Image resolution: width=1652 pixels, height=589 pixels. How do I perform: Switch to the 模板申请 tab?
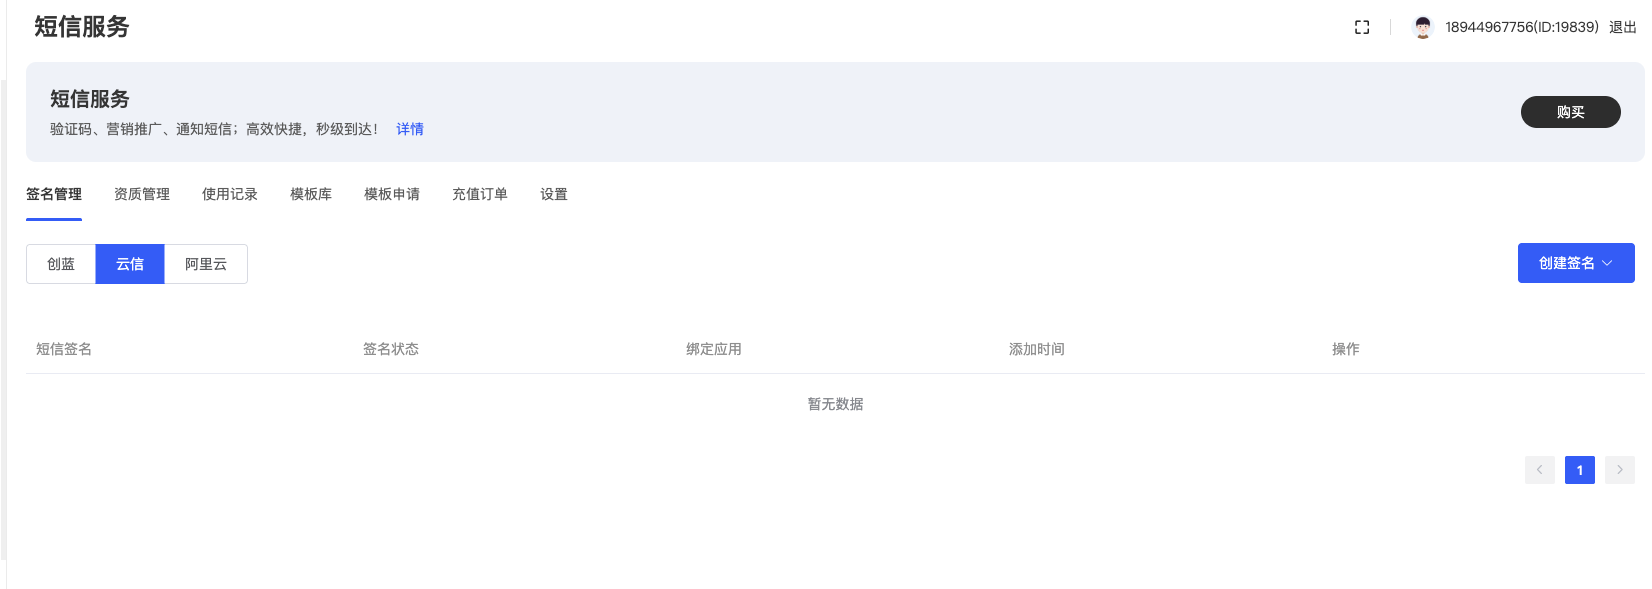click(x=392, y=194)
